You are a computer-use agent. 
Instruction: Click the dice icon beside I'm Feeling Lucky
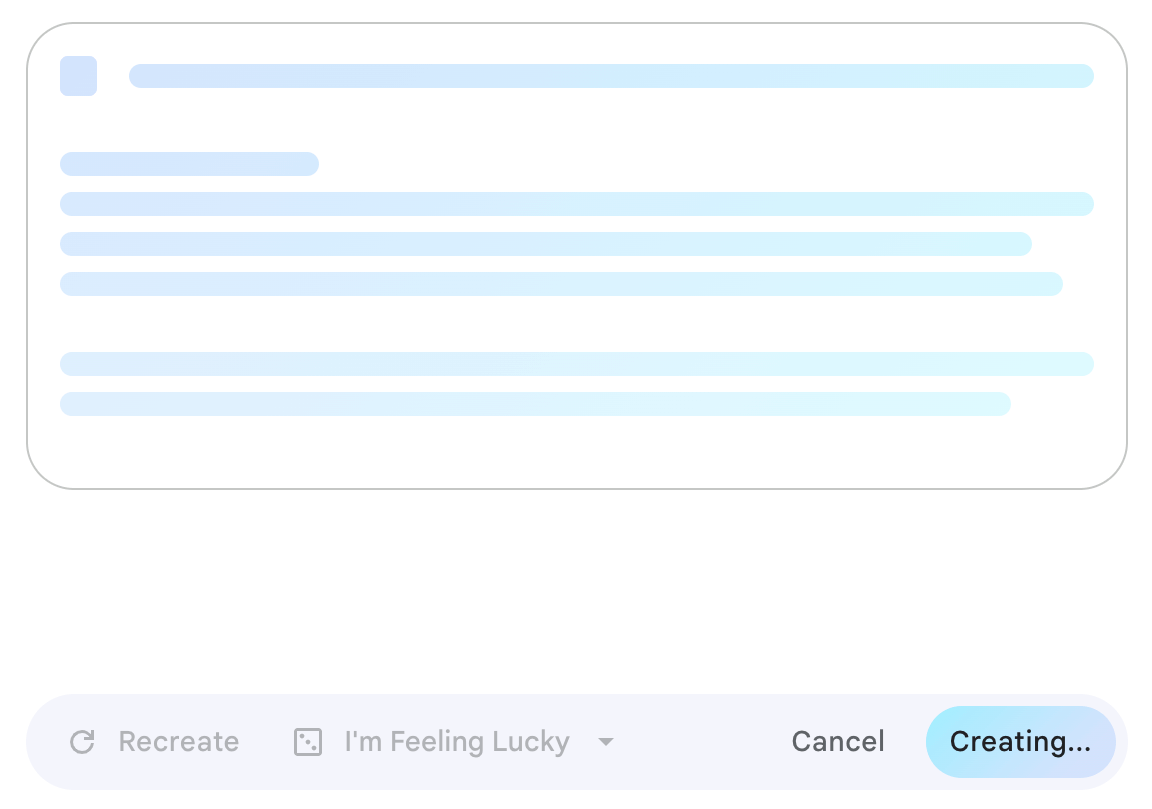pos(307,742)
